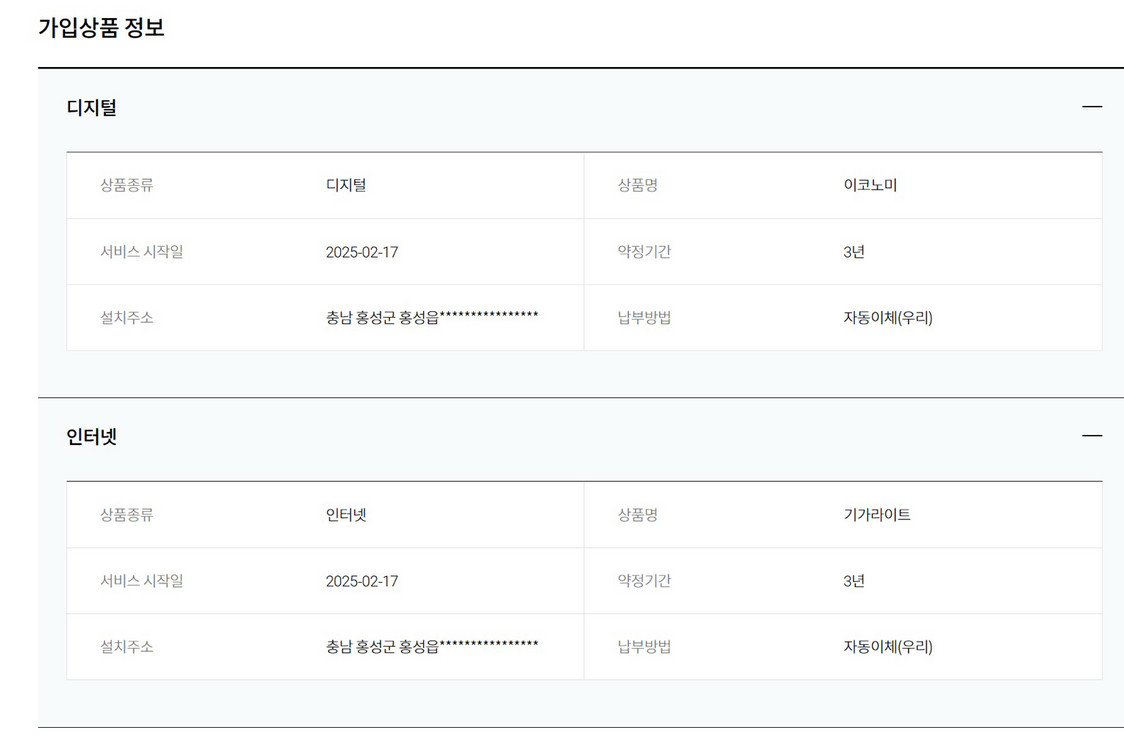Click the 인터넷 service start date 2025-02-17
Image resolution: width=1124 pixels, height=750 pixels.
[362, 582]
